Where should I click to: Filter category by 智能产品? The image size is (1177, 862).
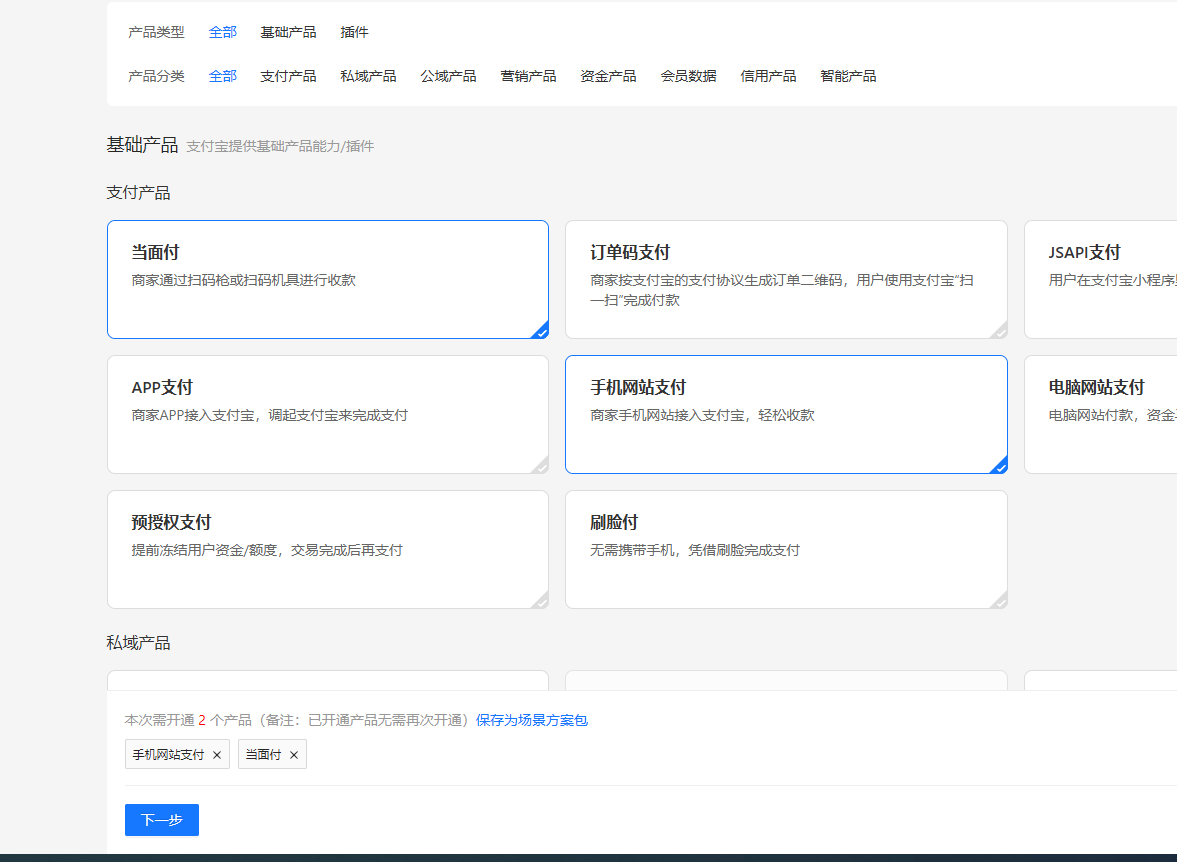tap(848, 76)
